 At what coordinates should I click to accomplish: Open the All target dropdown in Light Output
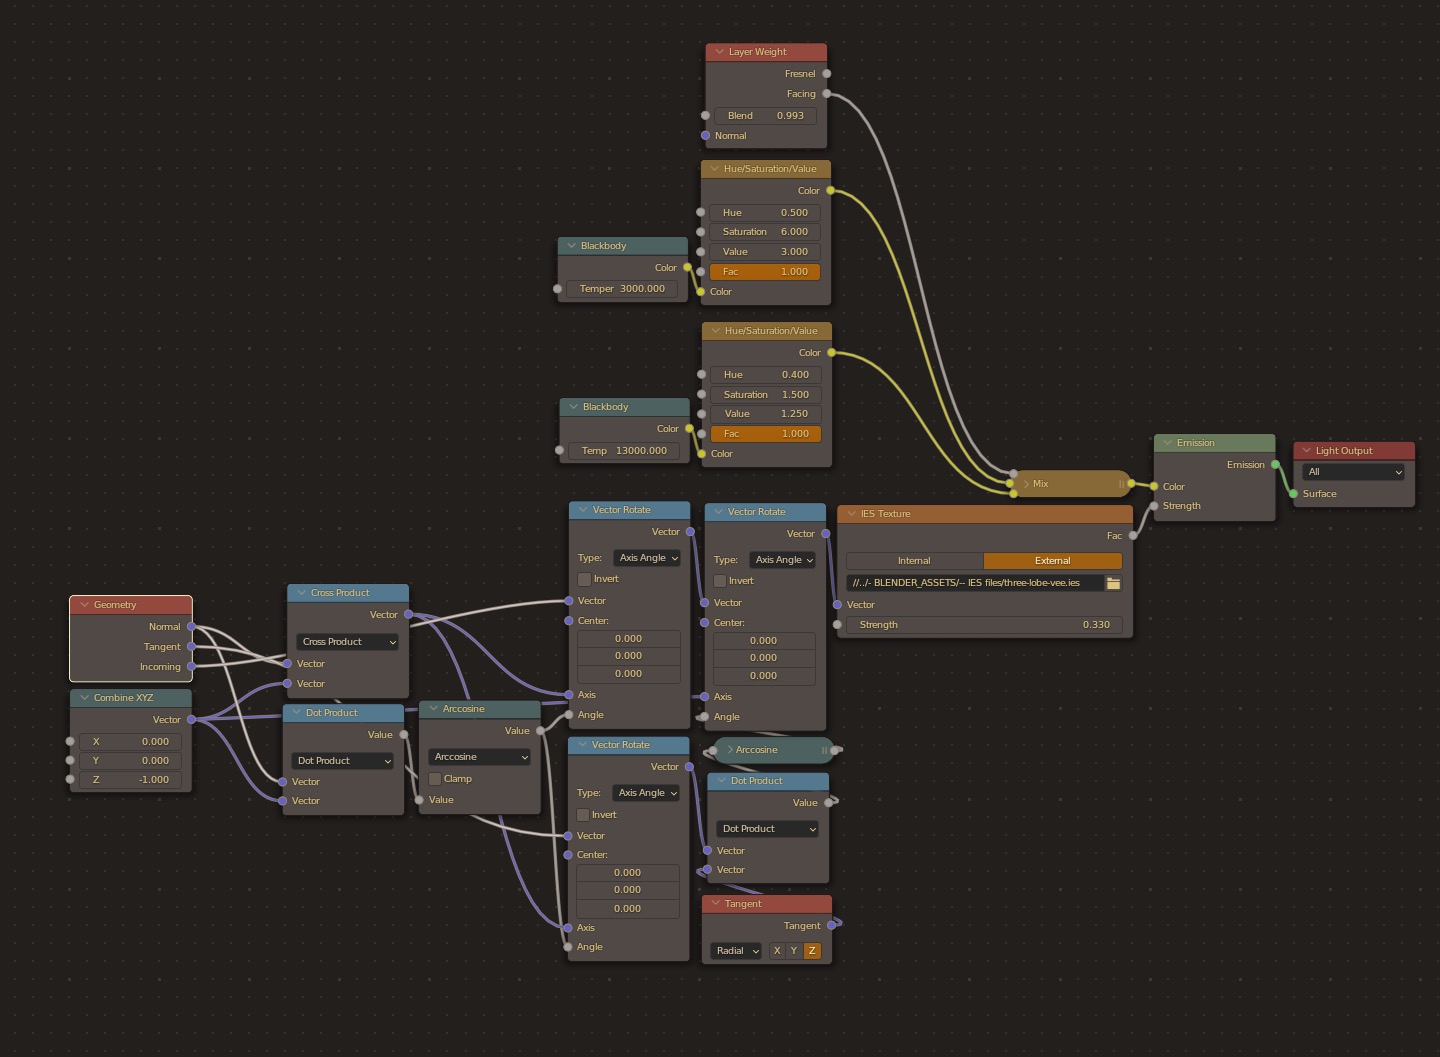point(1354,472)
